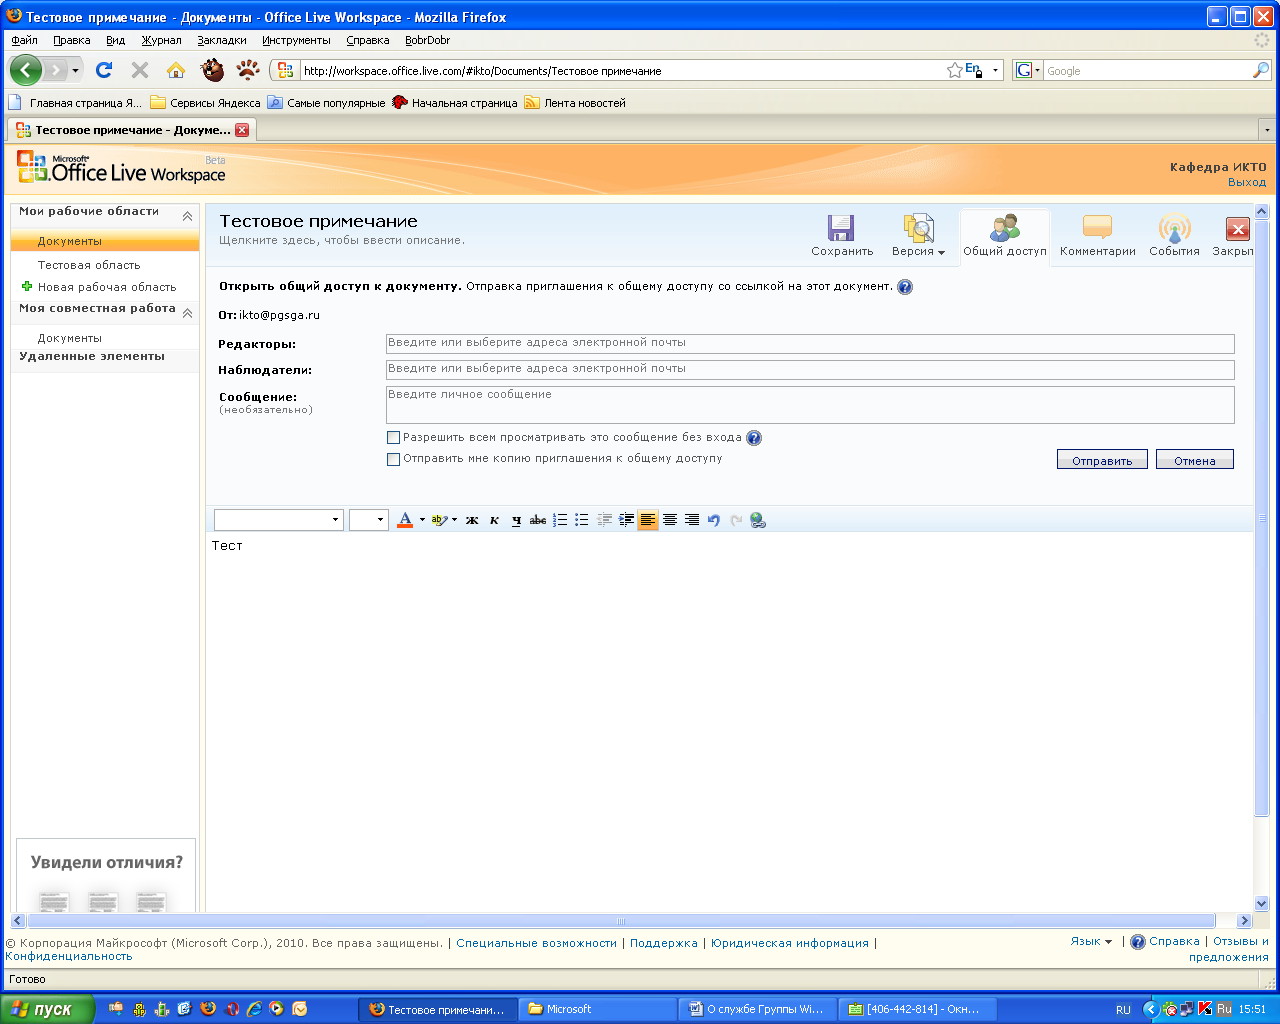Toggle italic К formatting
Screen dimensions: 1280x1024
coord(494,520)
